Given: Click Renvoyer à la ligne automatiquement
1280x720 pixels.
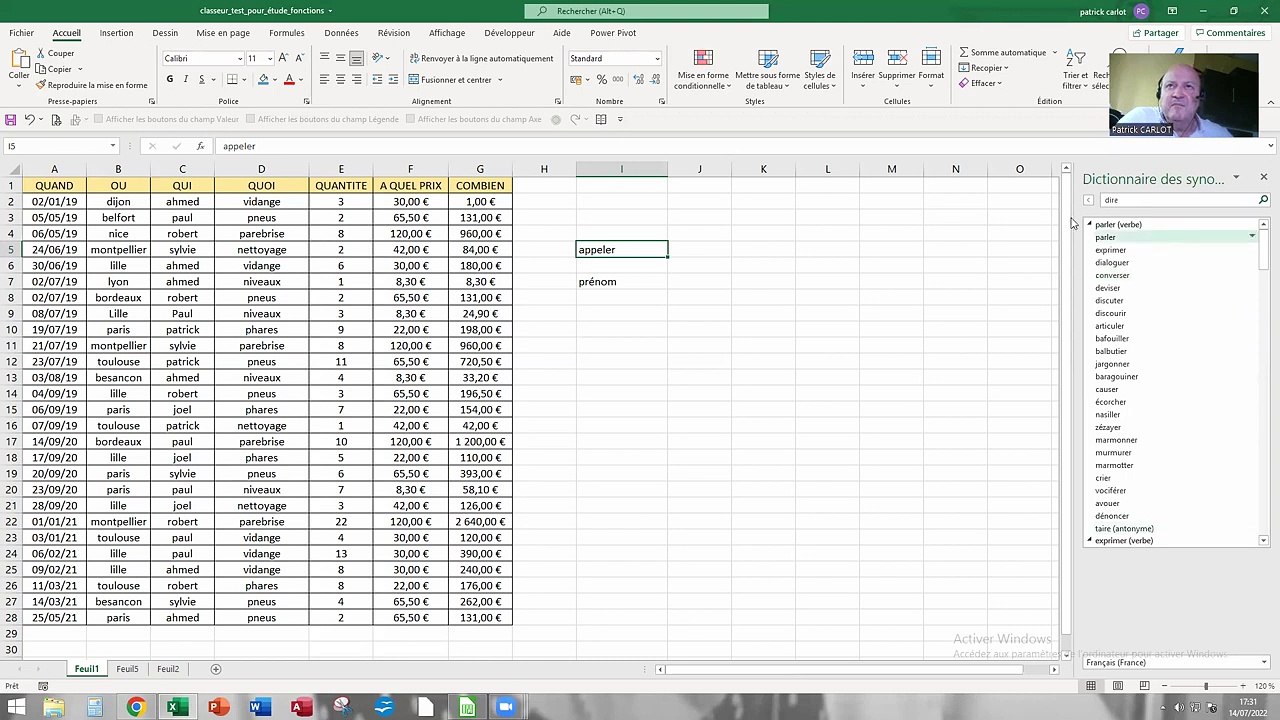Looking at the screenshot, I should pos(481,58).
